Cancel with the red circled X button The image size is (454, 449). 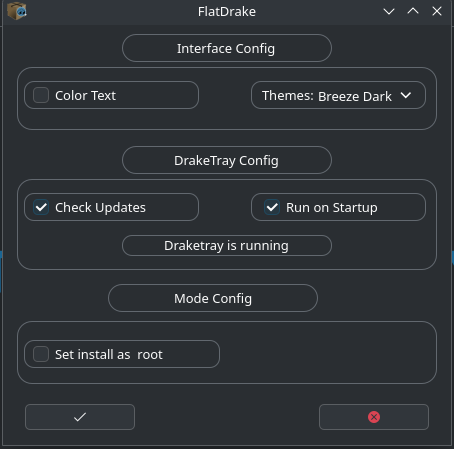tap(374, 417)
